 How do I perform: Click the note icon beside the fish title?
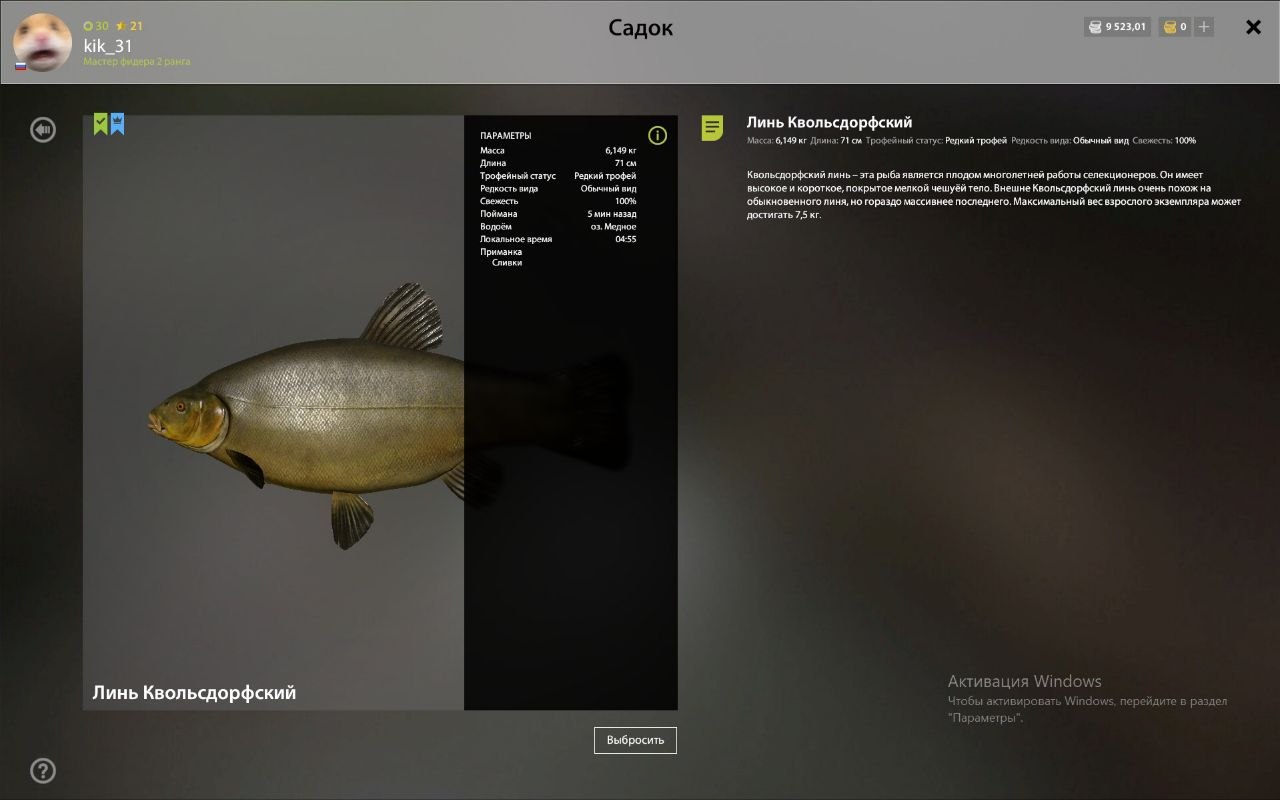(x=712, y=128)
